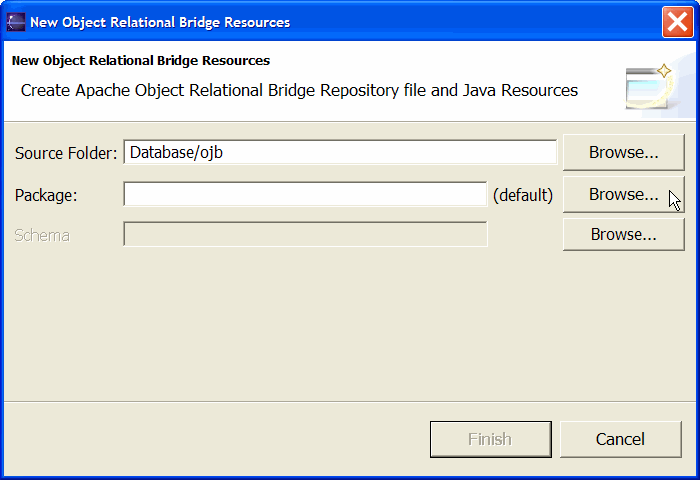Open the Browse dialog for Package
This screenshot has width=700, height=480.
click(x=624, y=194)
